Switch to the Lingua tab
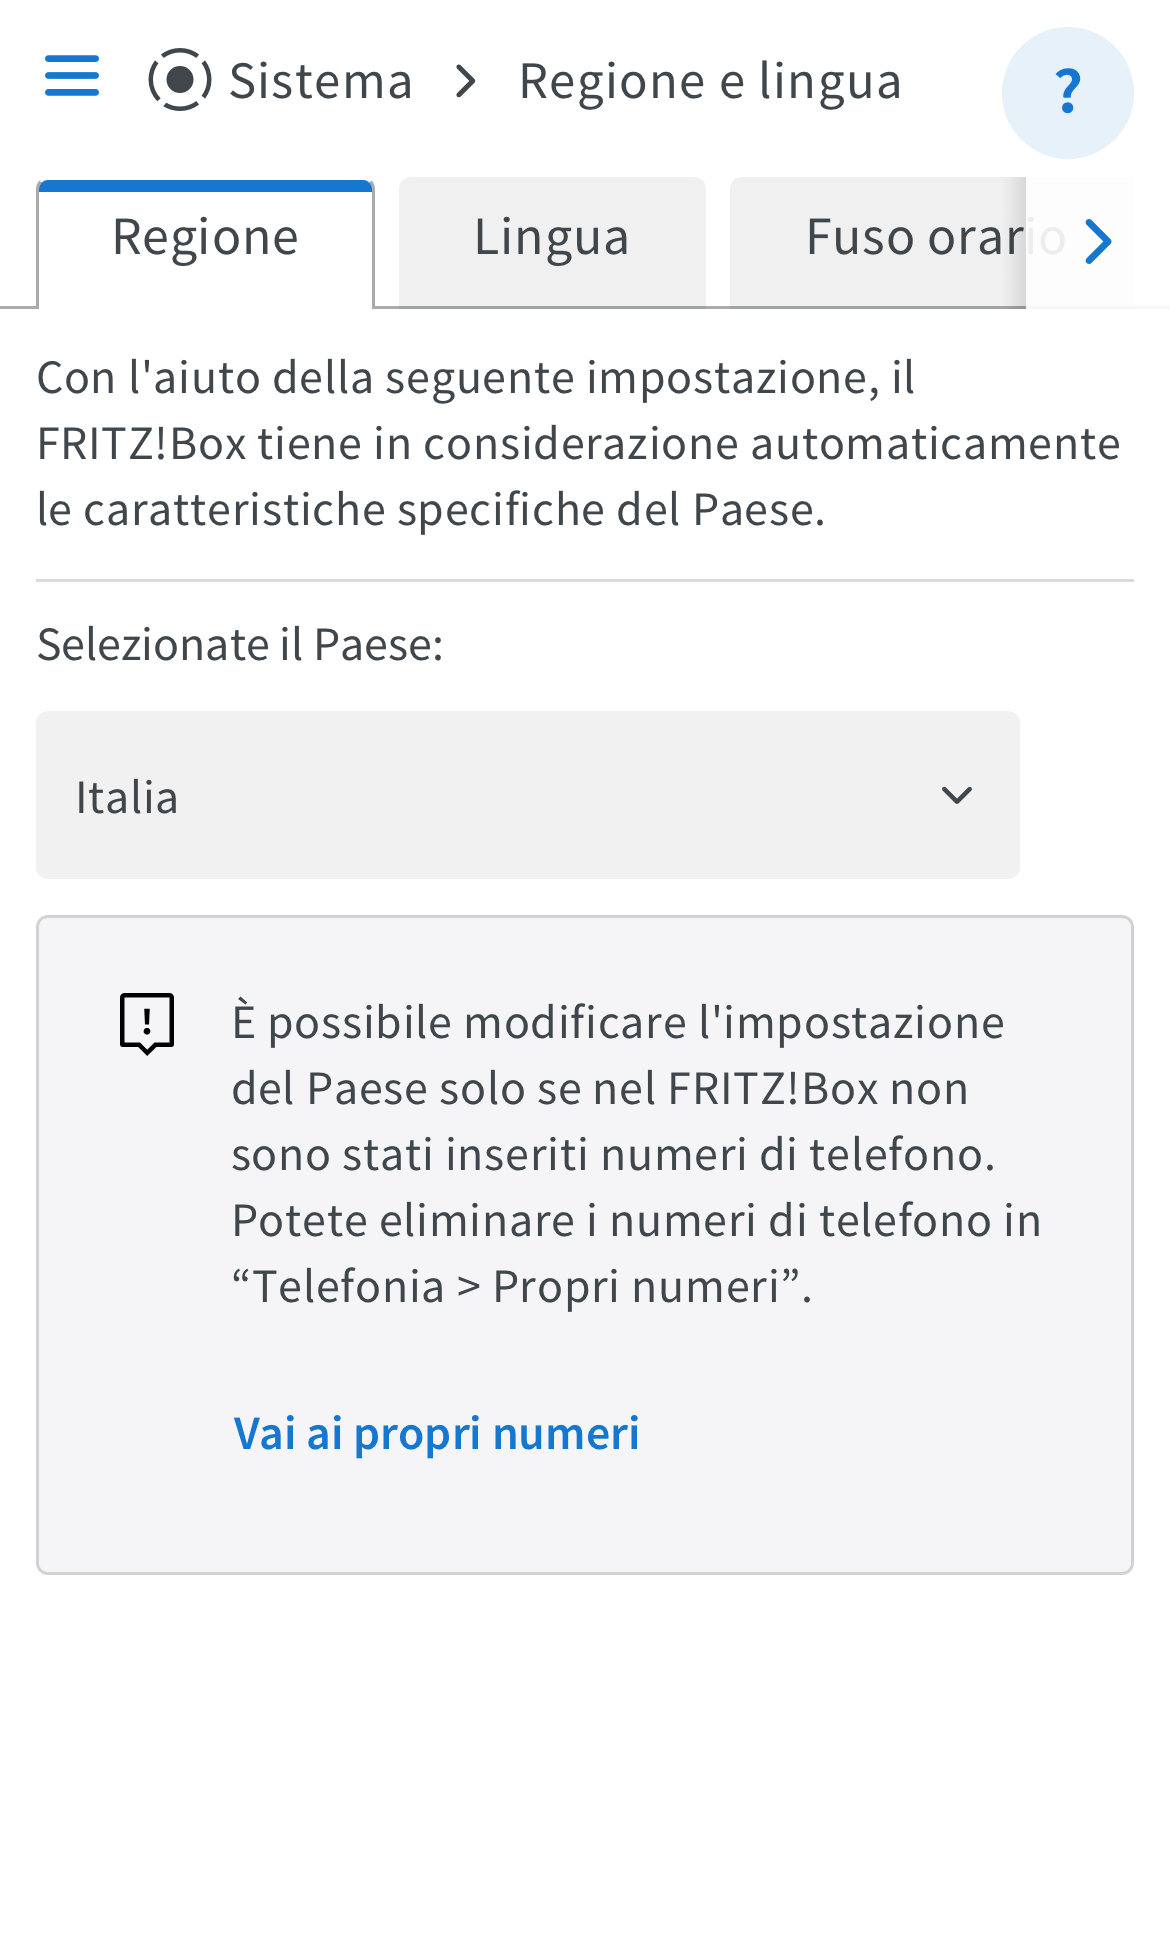1170x1945 pixels. coord(552,240)
